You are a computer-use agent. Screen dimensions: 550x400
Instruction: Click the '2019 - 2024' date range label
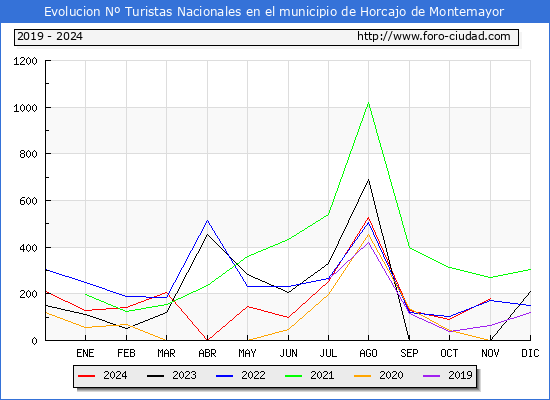coord(50,36)
